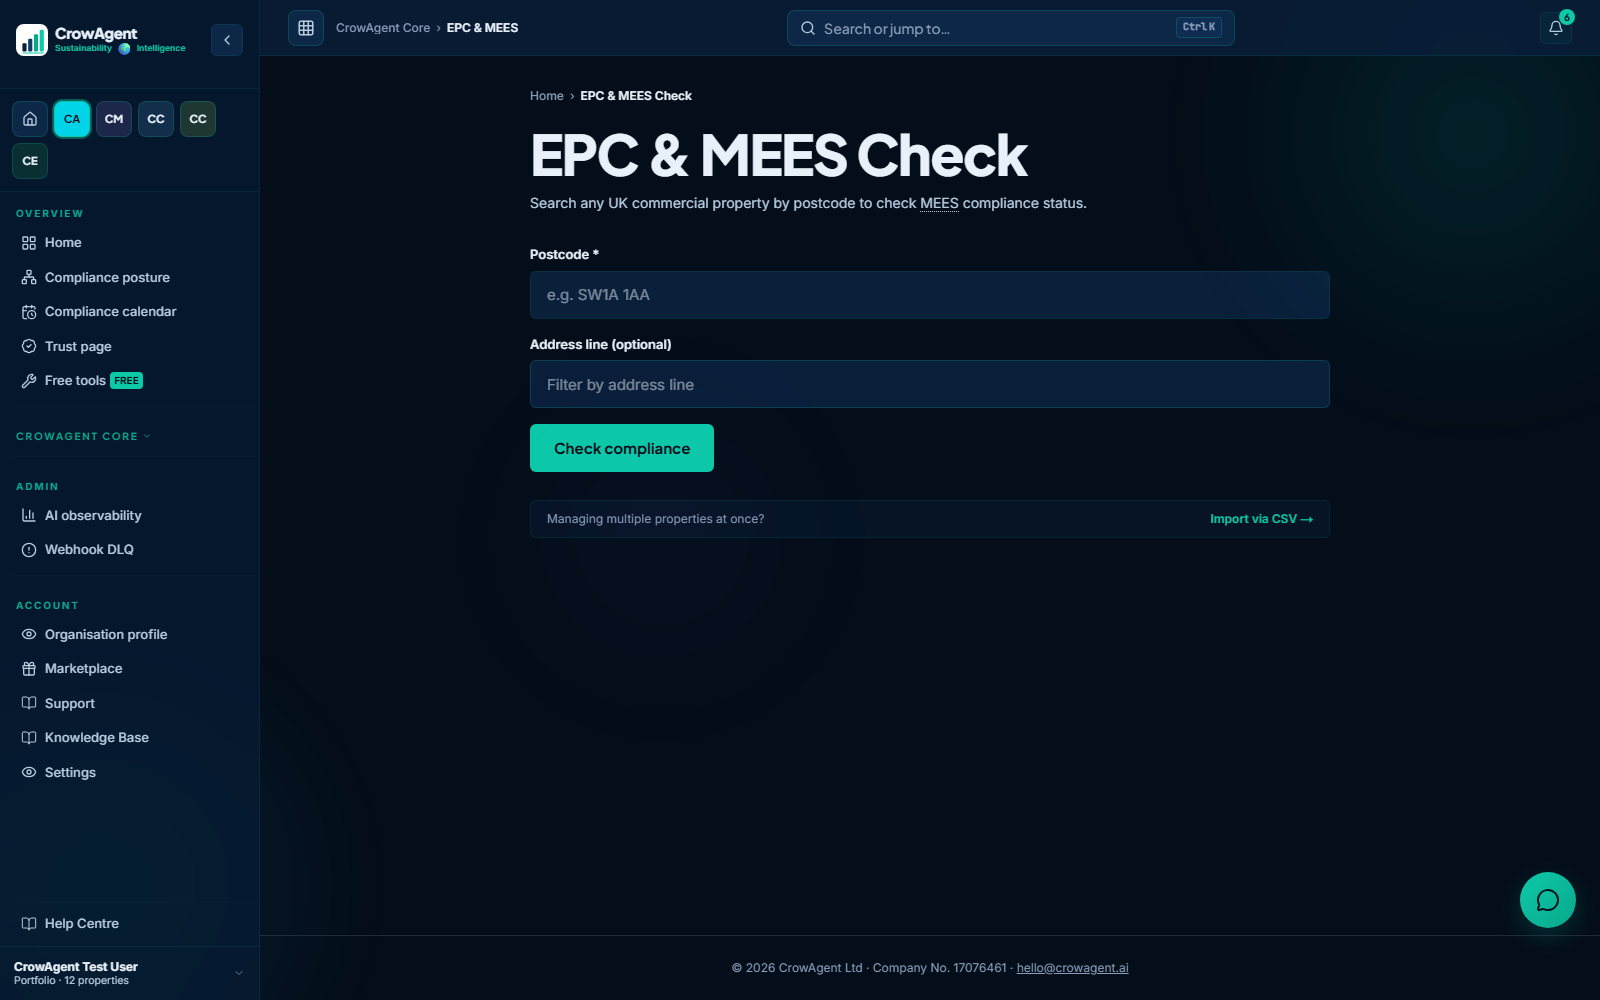Screen dimensions: 1600x1000
Task: Open the notifications bell
Action: coord(1556,28)
